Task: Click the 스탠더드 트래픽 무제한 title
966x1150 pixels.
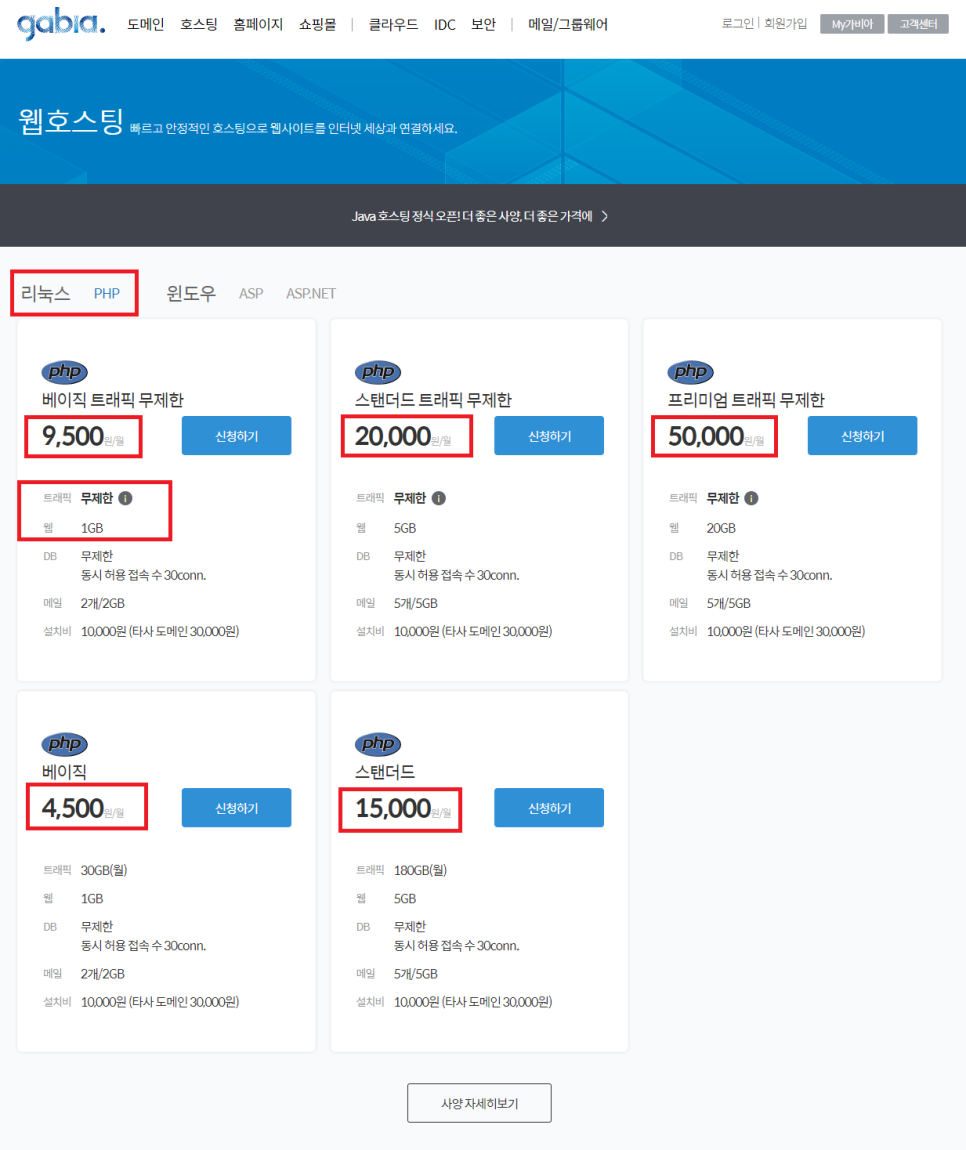Action: point(433,400)
